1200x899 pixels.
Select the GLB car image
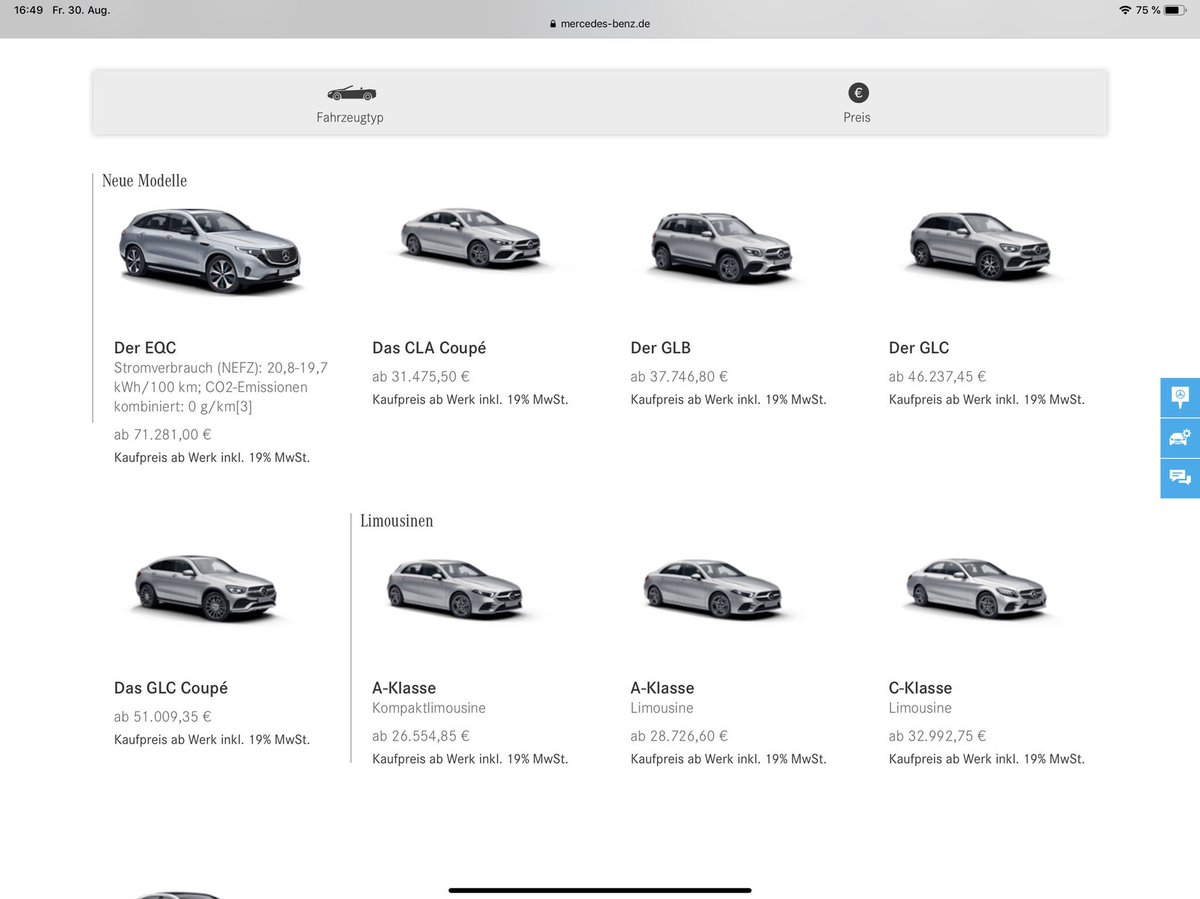point(722,246)
